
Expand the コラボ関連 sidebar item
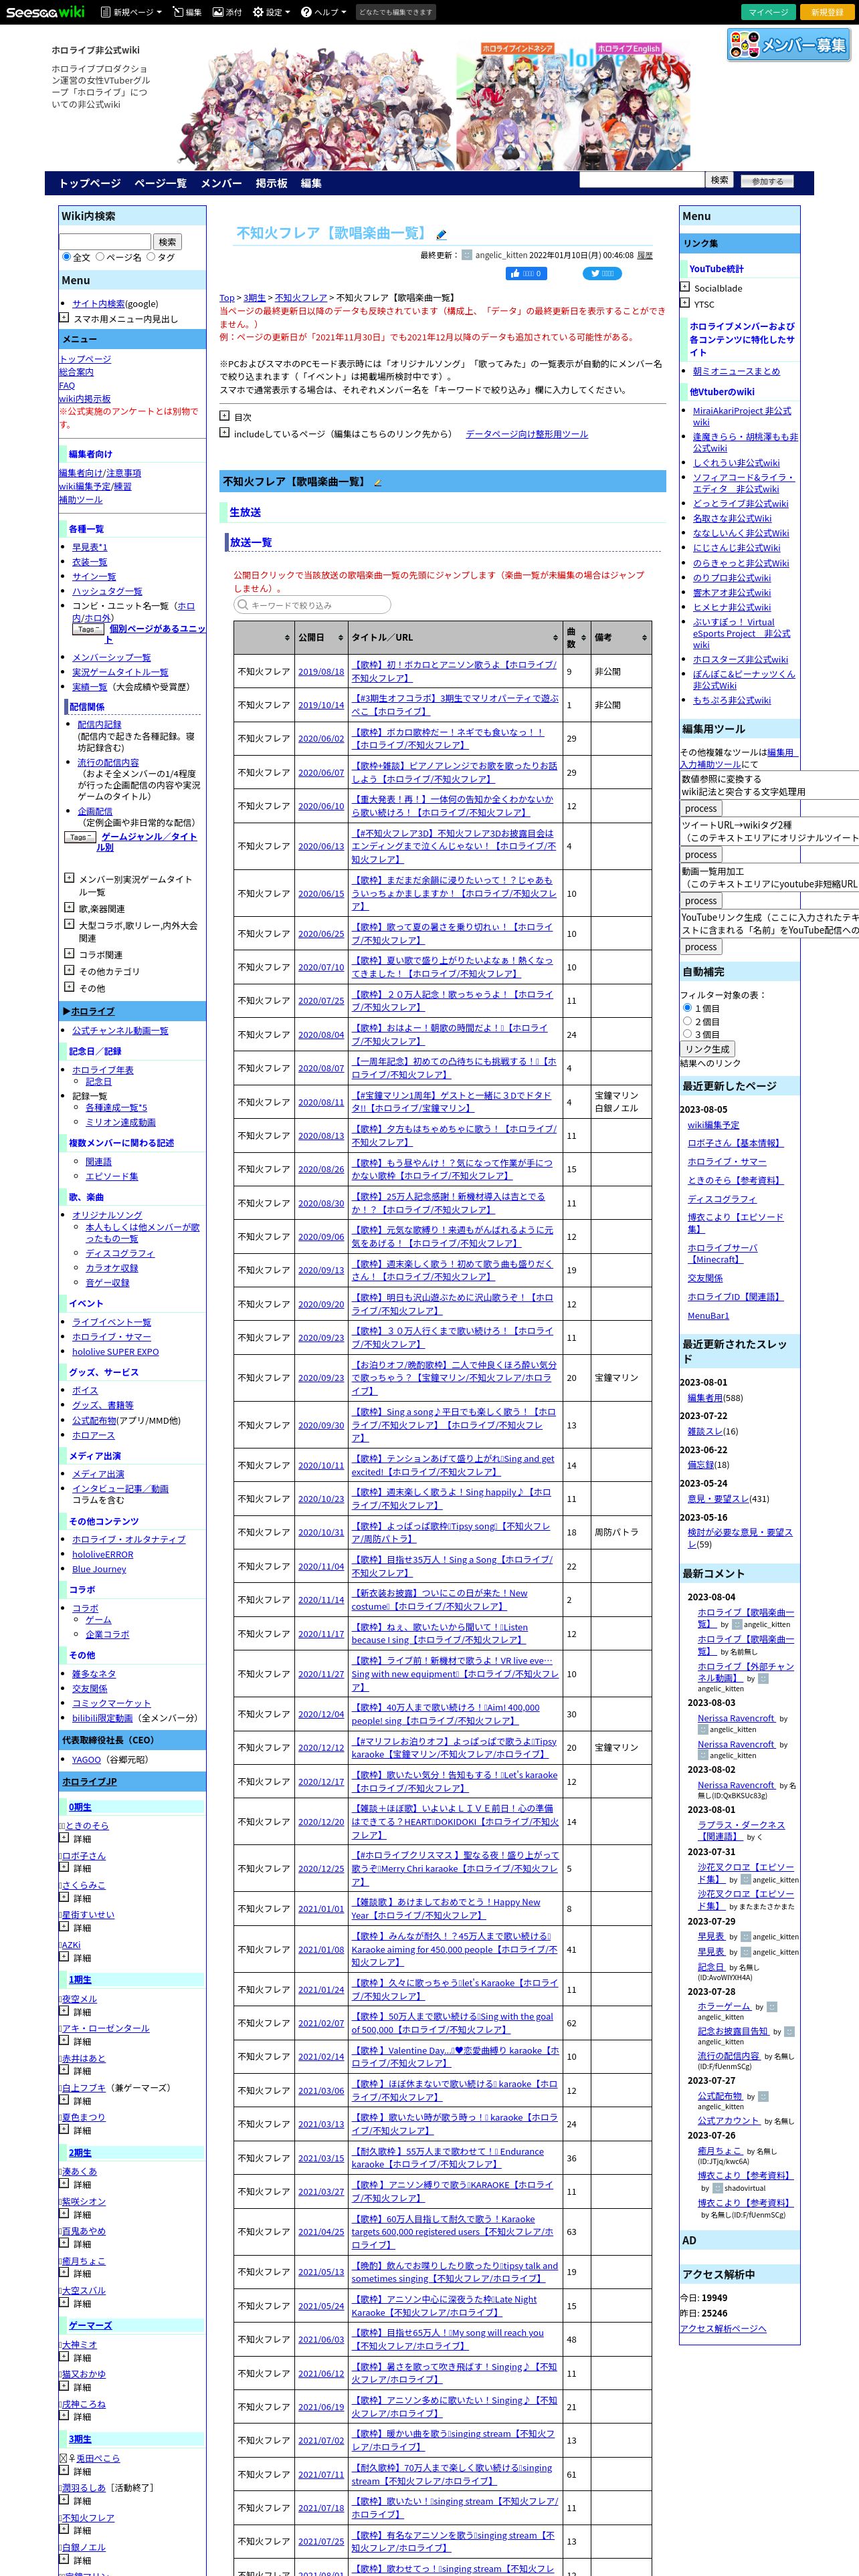69,954
